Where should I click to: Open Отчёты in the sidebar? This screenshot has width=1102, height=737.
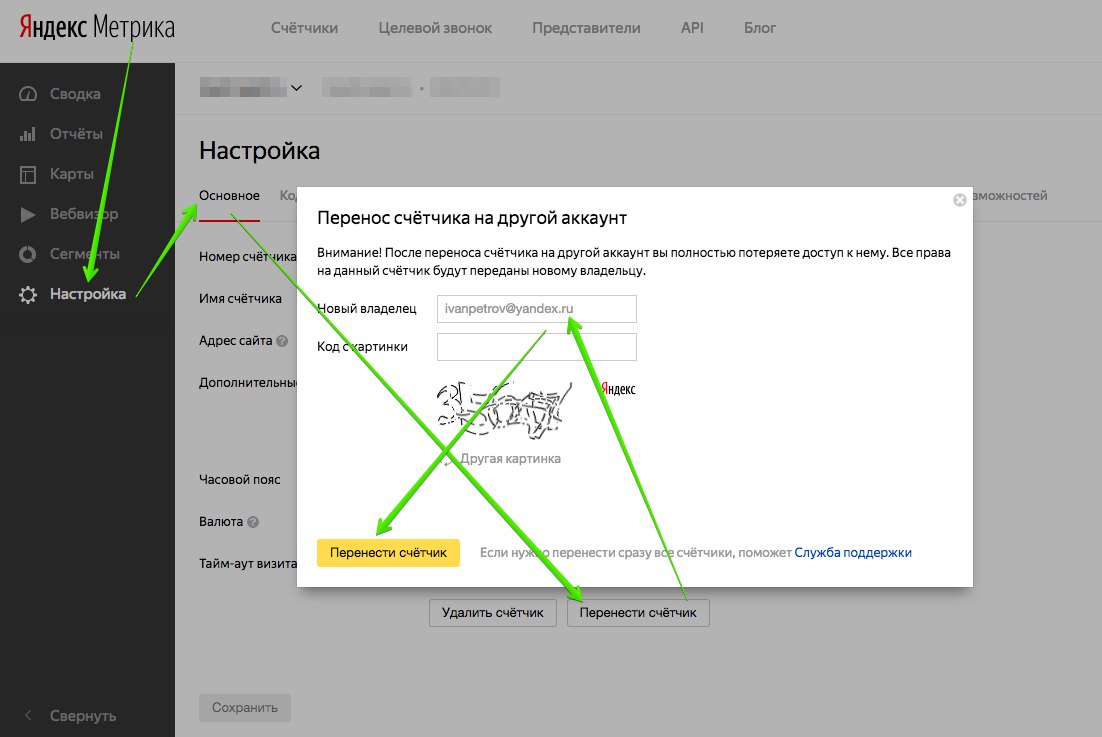(76, 133)
